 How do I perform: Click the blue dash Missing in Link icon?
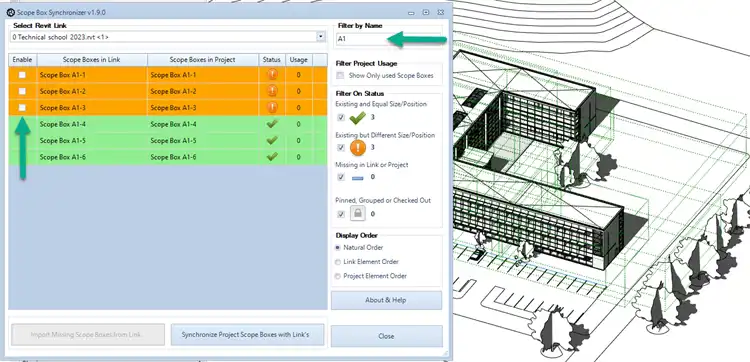pos(357,177)
